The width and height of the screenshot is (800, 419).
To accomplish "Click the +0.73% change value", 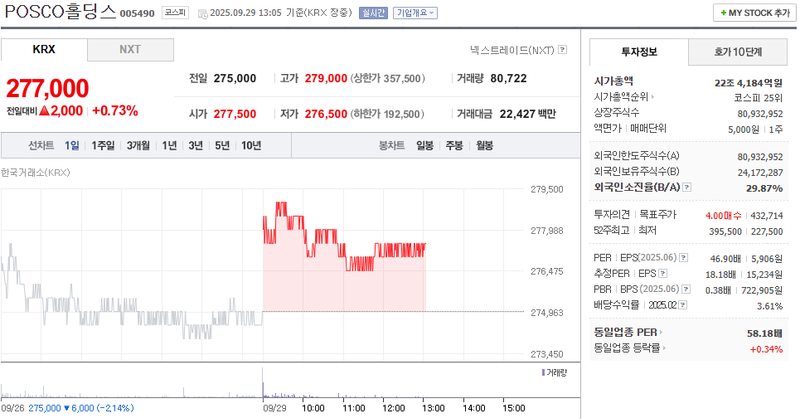I will [x=115, y=111].
